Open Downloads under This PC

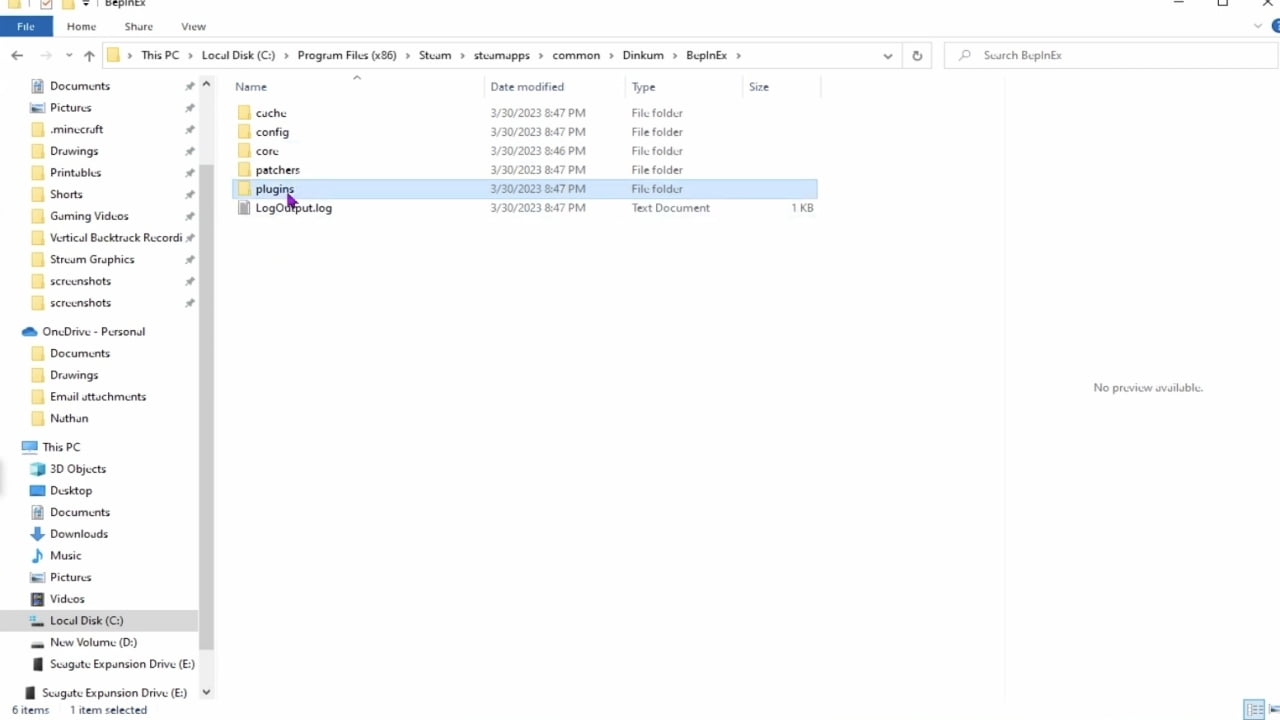coord(79,534)
